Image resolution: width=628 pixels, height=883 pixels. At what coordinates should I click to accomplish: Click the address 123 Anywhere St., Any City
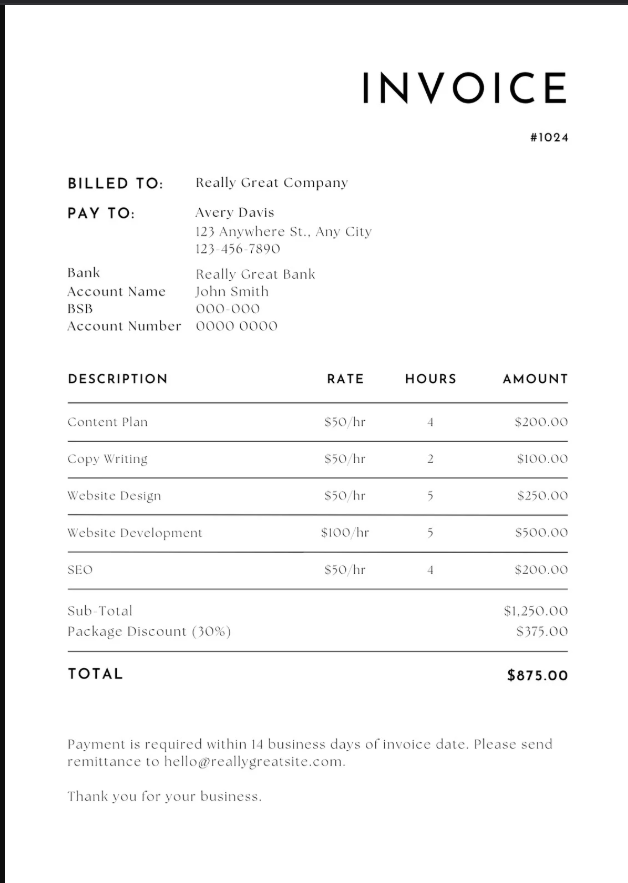pyautogui.click(x=283, y=232)
